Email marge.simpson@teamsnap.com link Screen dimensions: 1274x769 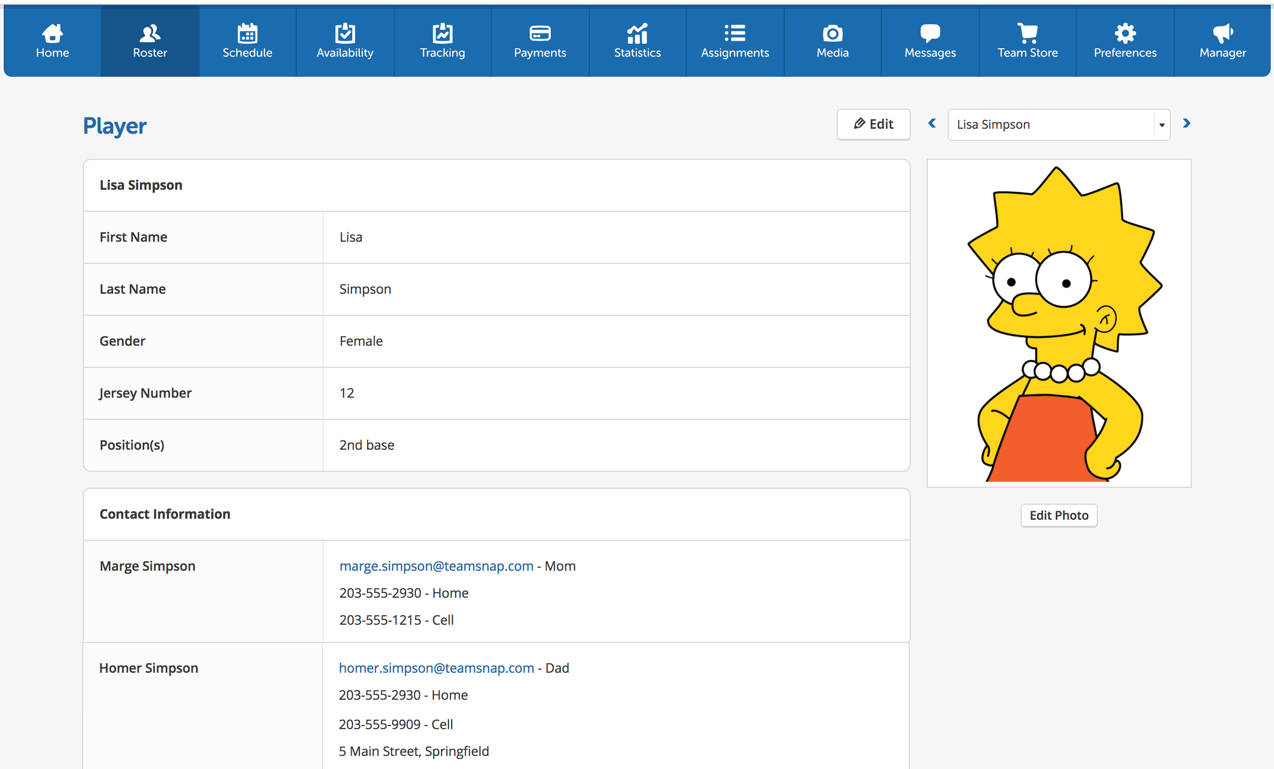click(x=436, y=566)
